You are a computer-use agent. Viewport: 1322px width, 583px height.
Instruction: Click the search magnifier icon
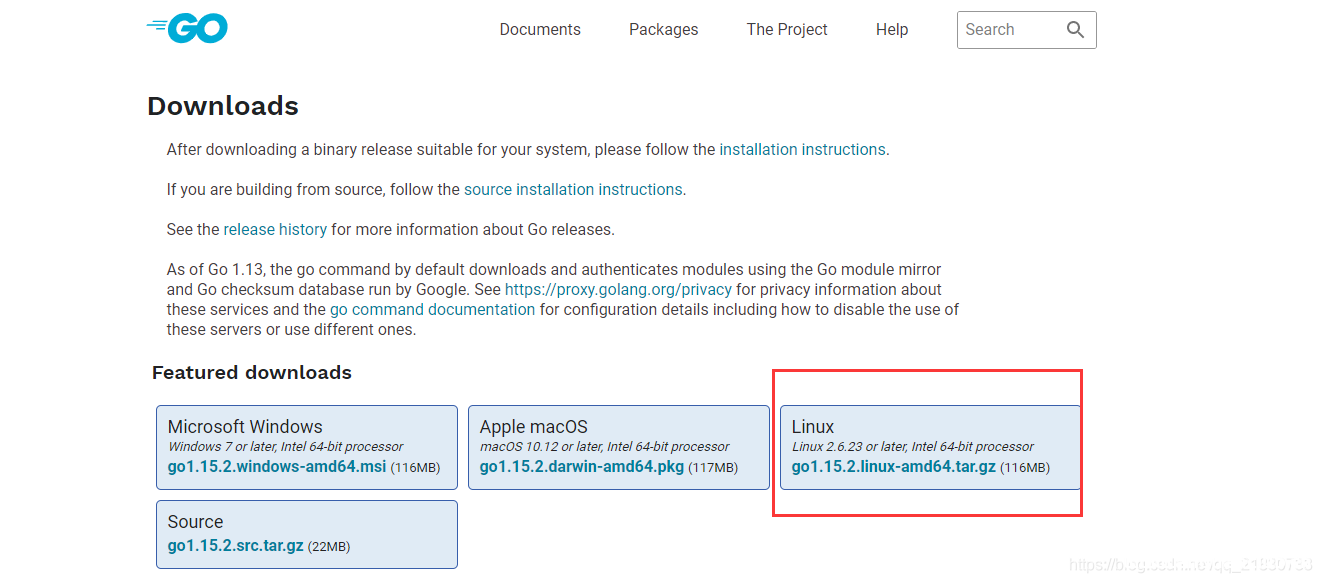pos(1075,30)
